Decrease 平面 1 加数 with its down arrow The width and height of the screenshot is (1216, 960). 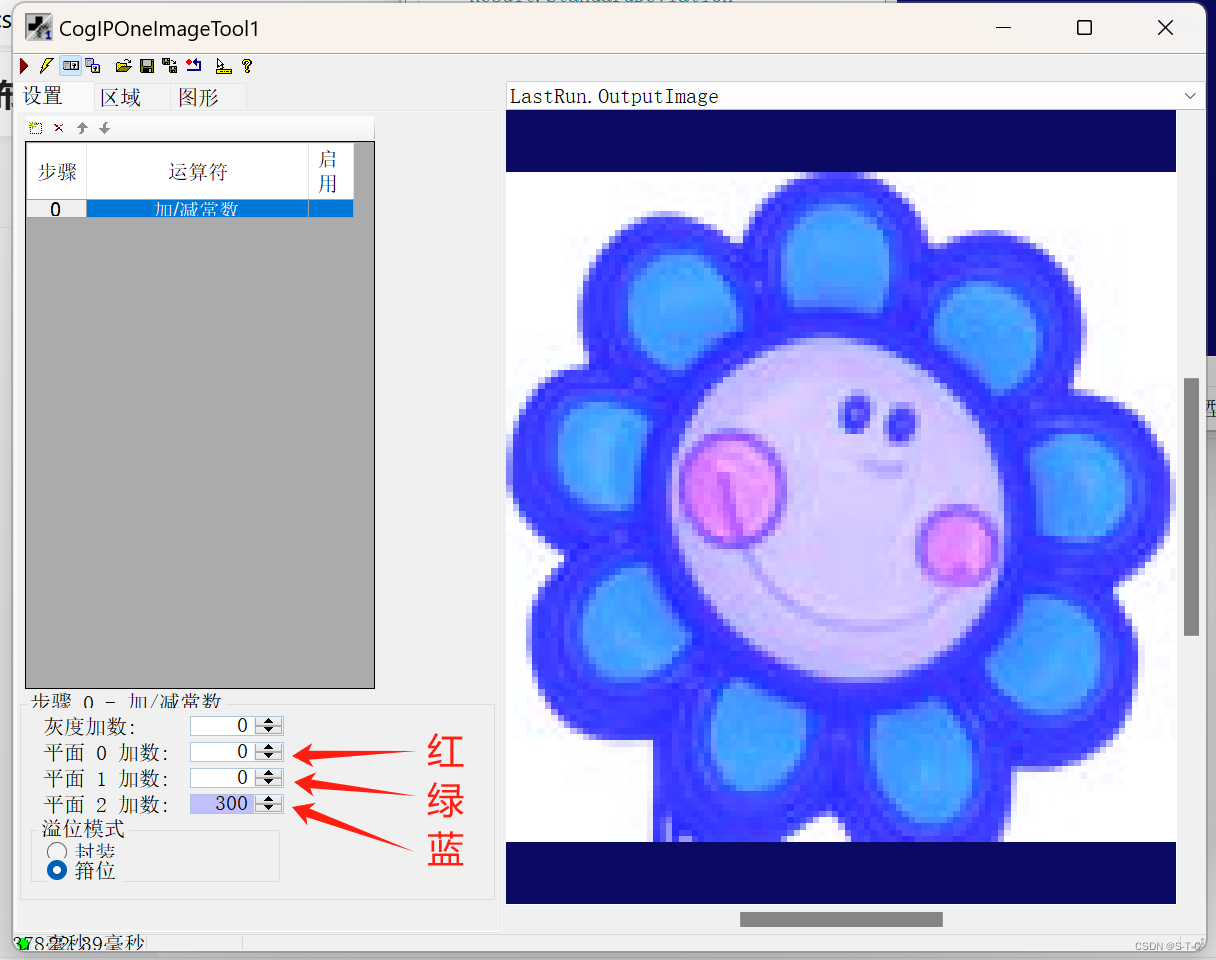(269, 783)
